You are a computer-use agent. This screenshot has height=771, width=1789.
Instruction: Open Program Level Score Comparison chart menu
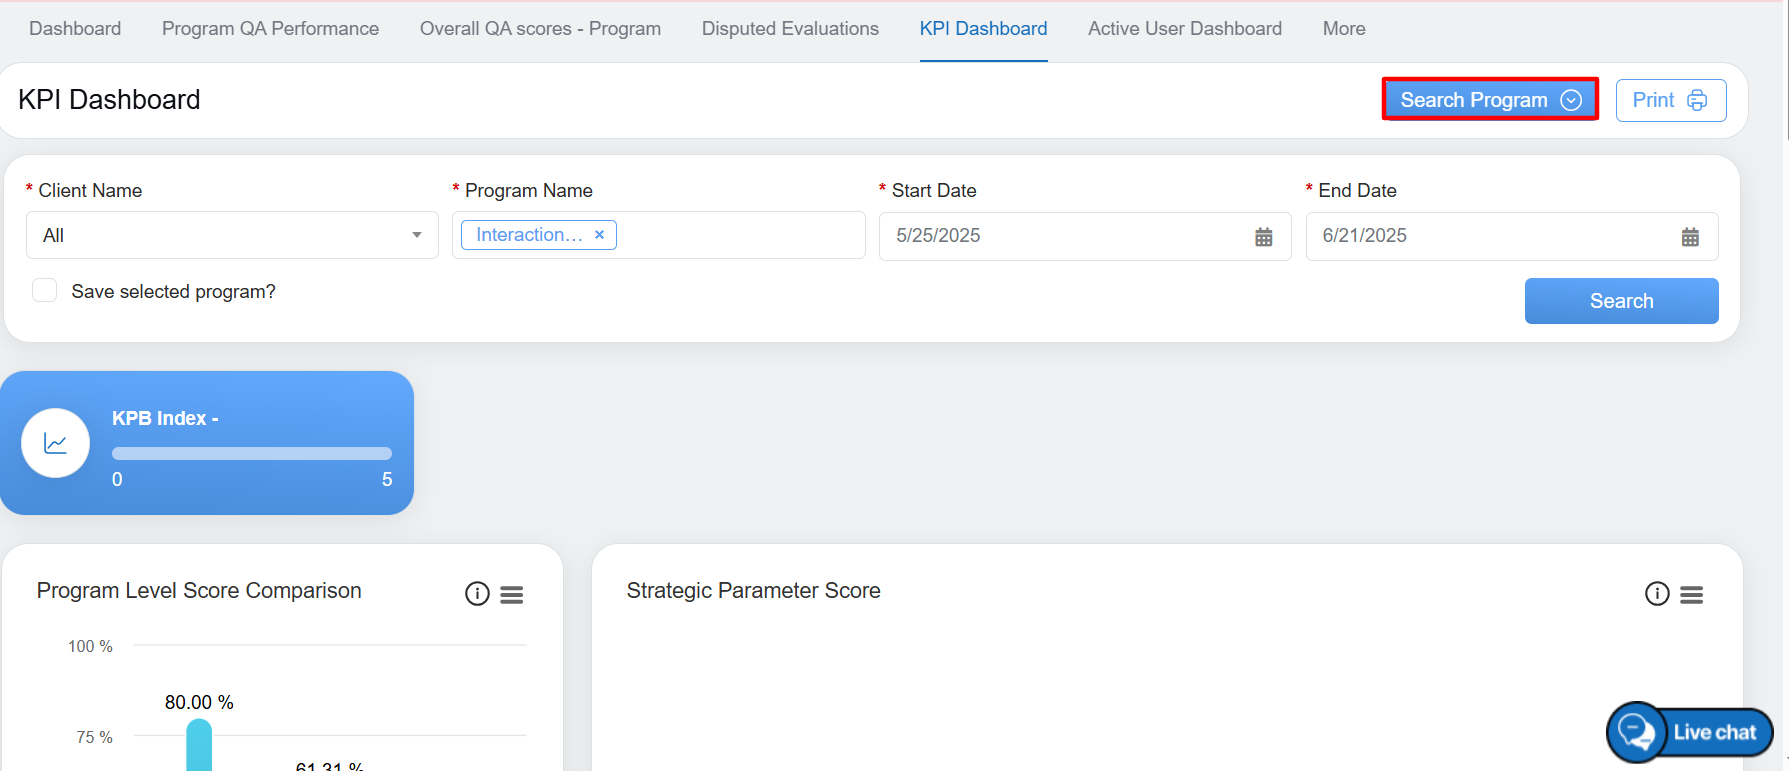tap(512, 595)
